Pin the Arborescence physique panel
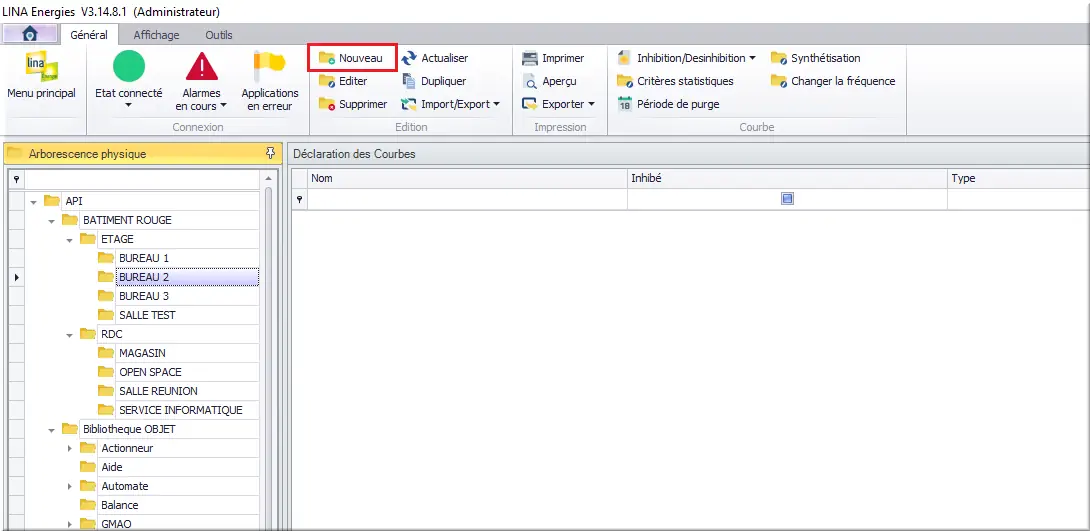 (271, 154)
